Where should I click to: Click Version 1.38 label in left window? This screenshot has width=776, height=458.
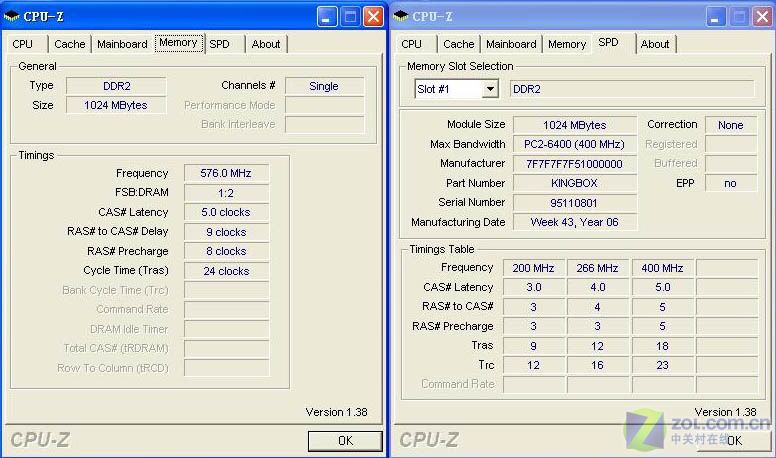click(x=337, y=412)
